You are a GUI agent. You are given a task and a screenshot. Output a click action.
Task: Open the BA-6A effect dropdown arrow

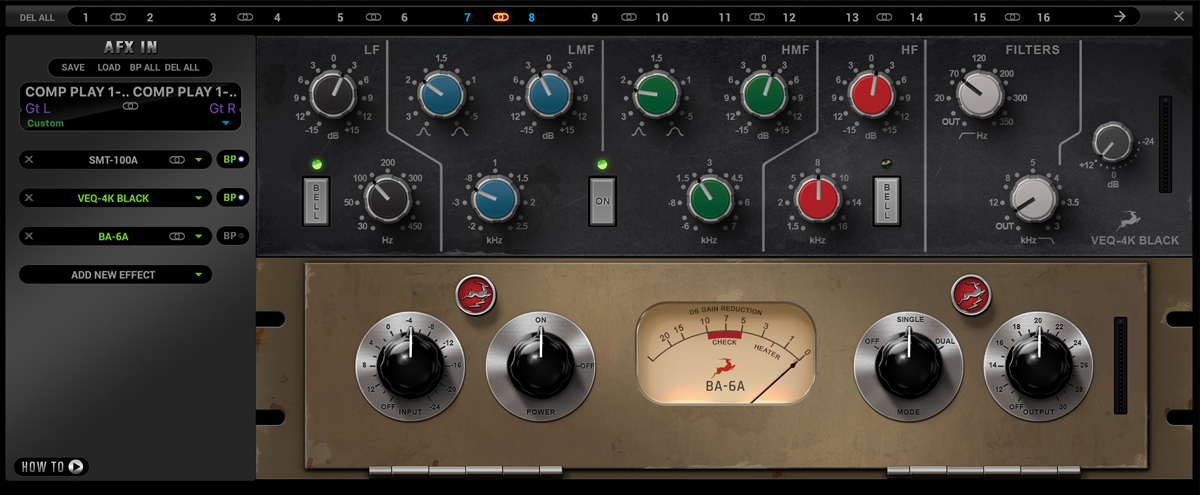(x=199, y=237)
